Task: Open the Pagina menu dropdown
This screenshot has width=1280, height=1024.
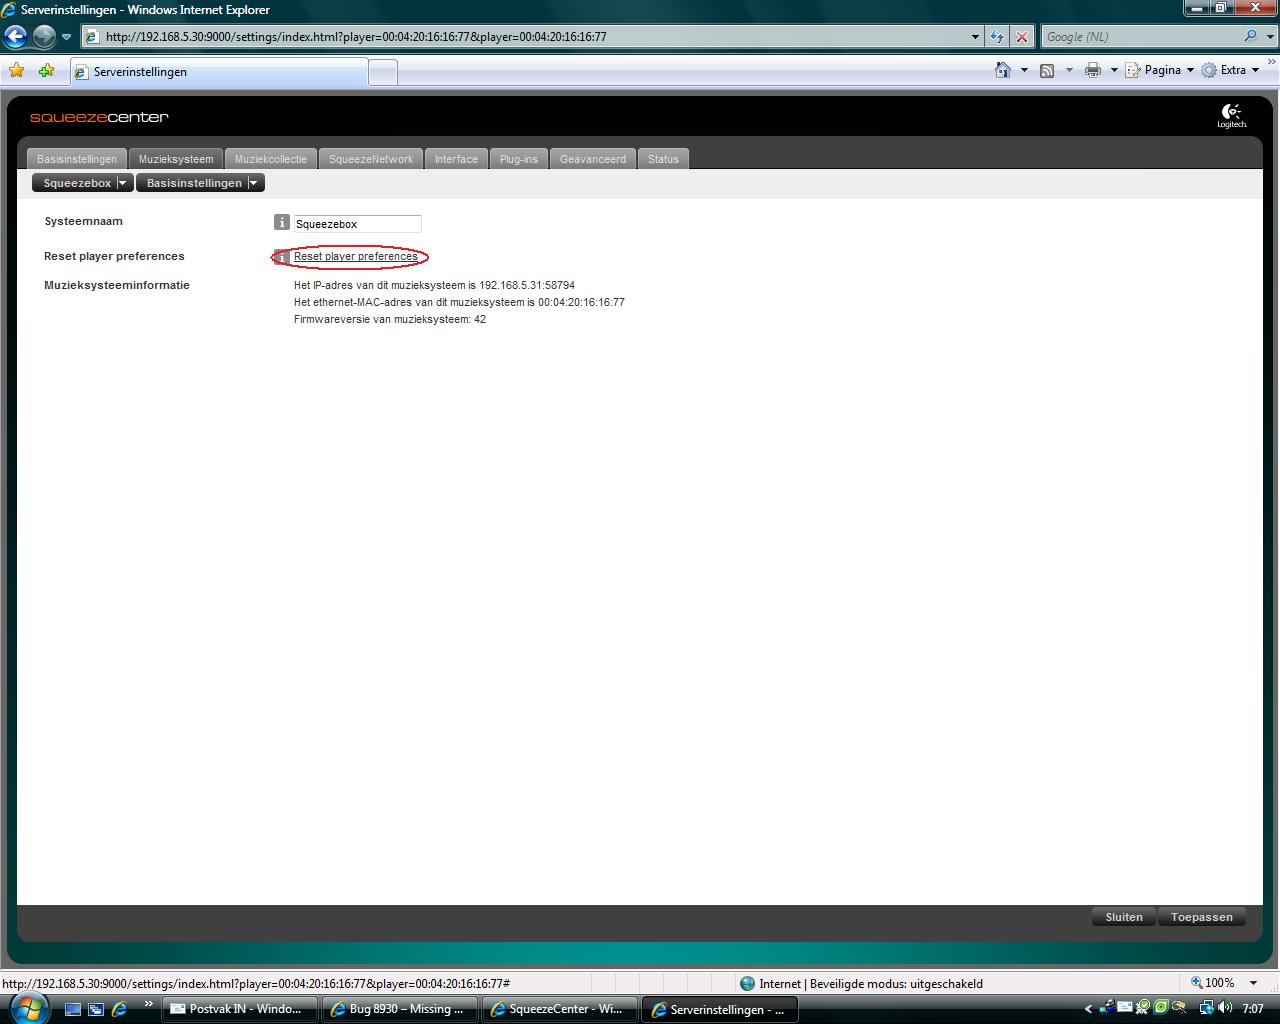Action: [x=1160, y=70]
